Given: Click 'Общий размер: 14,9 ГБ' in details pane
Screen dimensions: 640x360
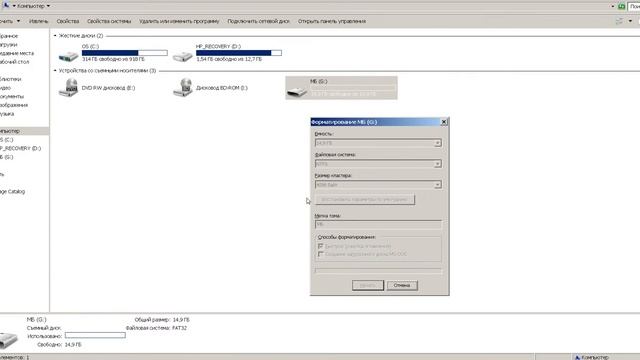Looking at the screenshot, I should tap(162, 320).
